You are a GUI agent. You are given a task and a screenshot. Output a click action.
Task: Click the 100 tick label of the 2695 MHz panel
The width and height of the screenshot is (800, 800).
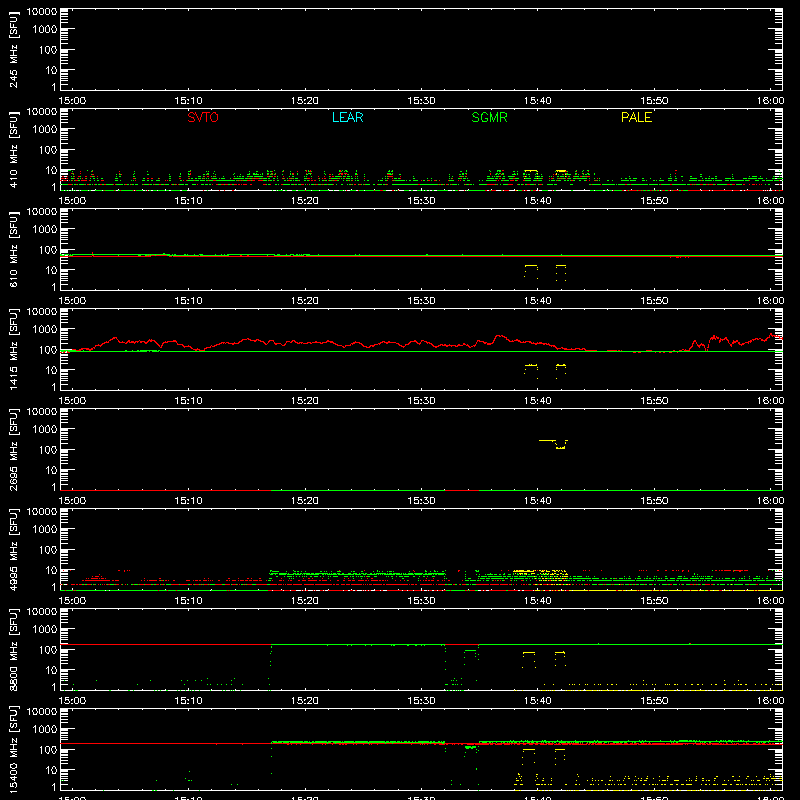click(48, 449)
